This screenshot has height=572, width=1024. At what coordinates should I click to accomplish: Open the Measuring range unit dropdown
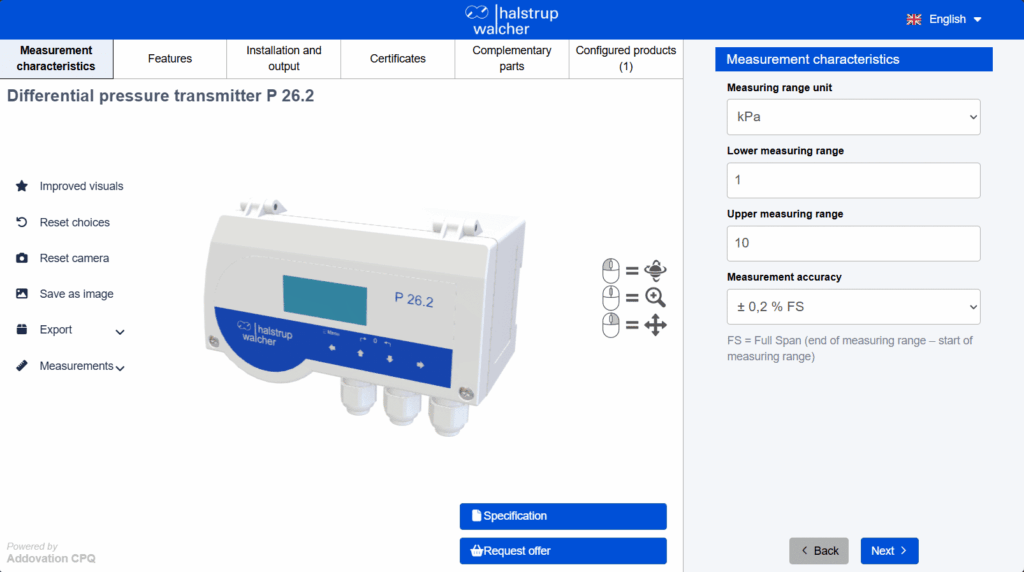click(853, 117)
